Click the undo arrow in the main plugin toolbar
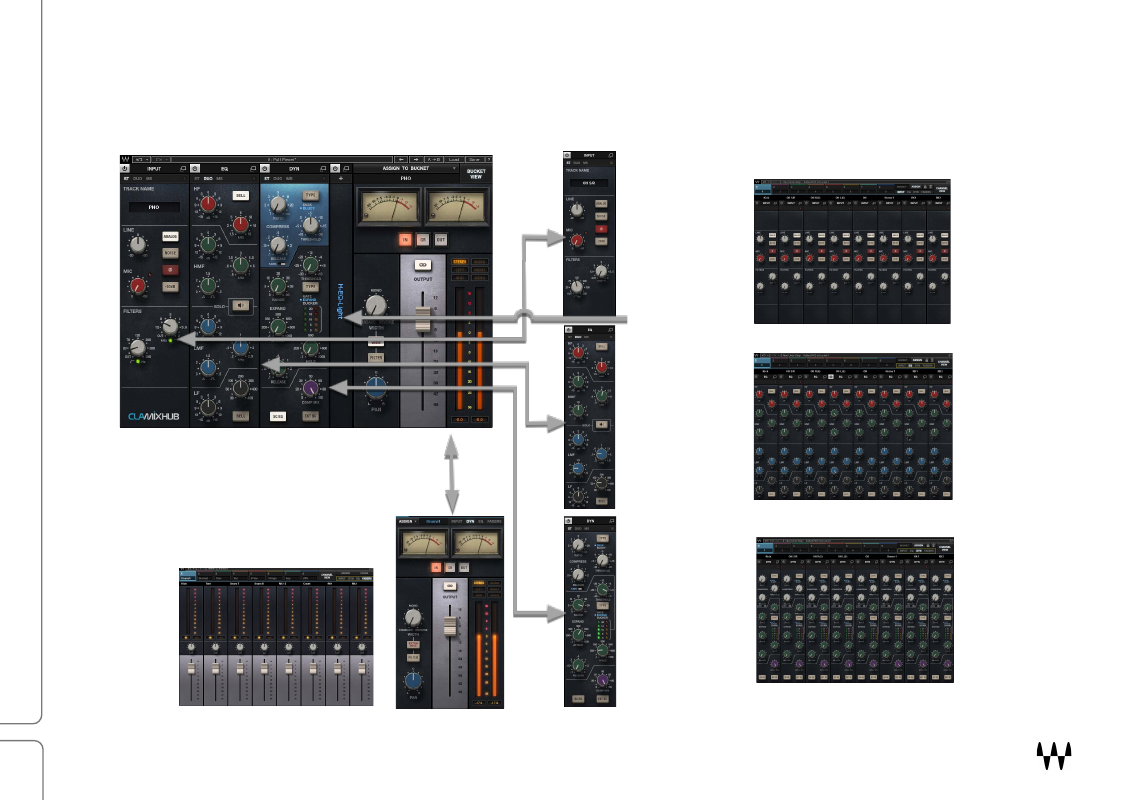 [401, 159]
